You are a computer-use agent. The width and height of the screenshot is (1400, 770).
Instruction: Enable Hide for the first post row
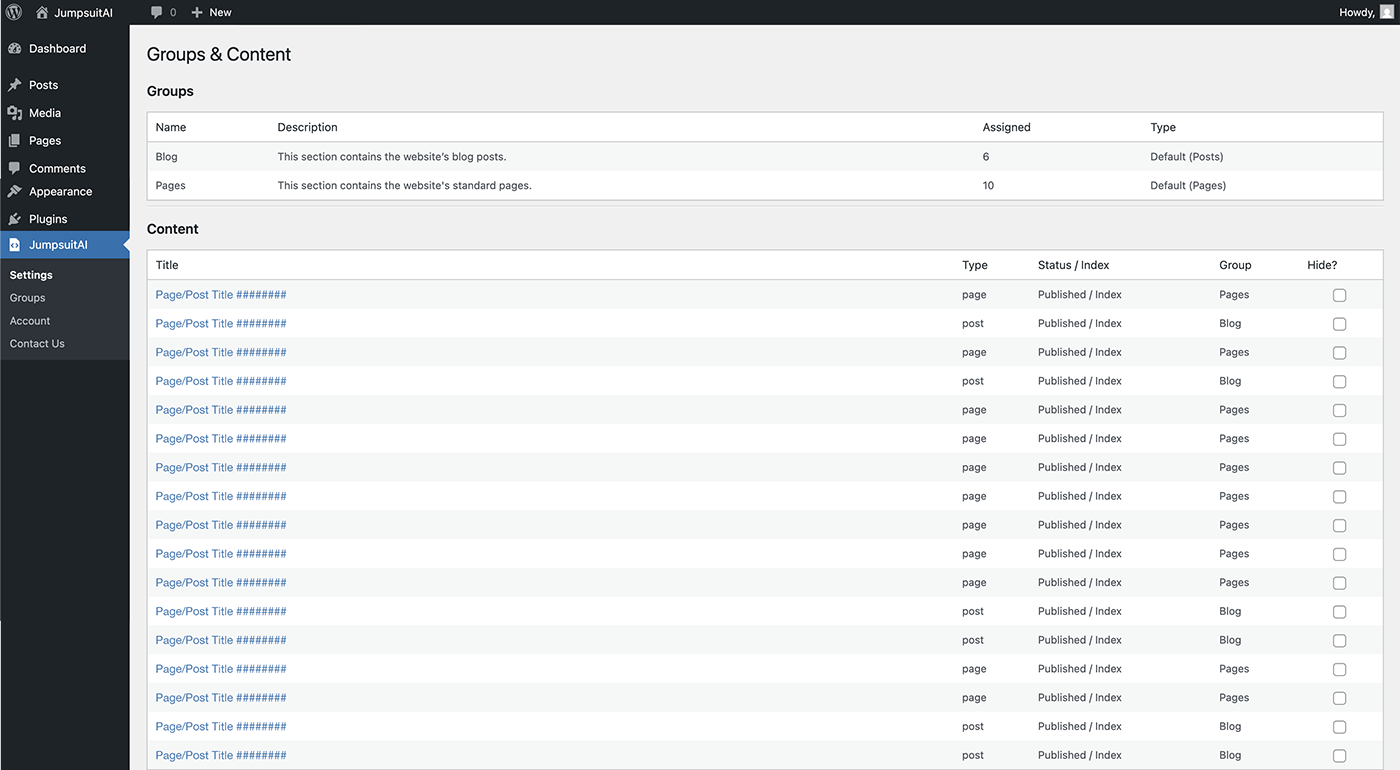1339,324
